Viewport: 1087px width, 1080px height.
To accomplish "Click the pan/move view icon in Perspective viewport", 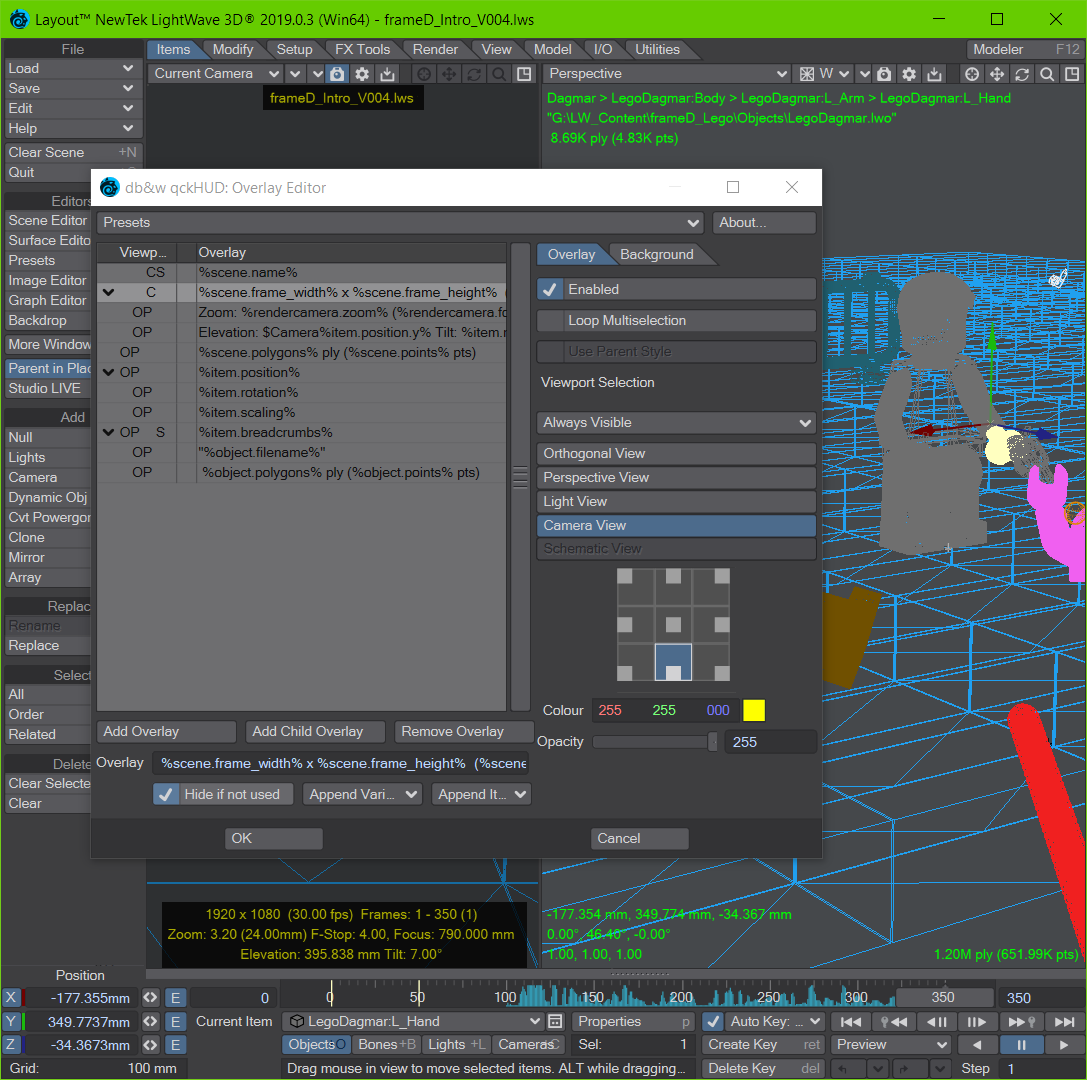I will tap(997, 74).
